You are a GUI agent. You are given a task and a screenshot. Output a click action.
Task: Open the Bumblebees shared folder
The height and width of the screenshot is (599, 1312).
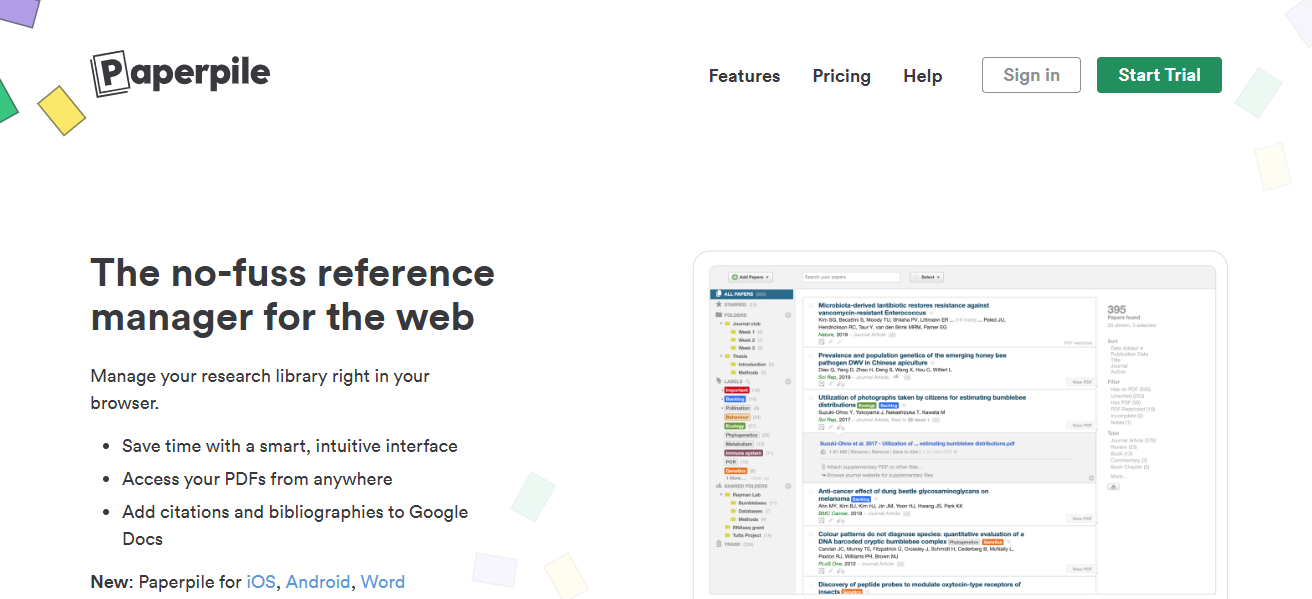tap(752, 503)
